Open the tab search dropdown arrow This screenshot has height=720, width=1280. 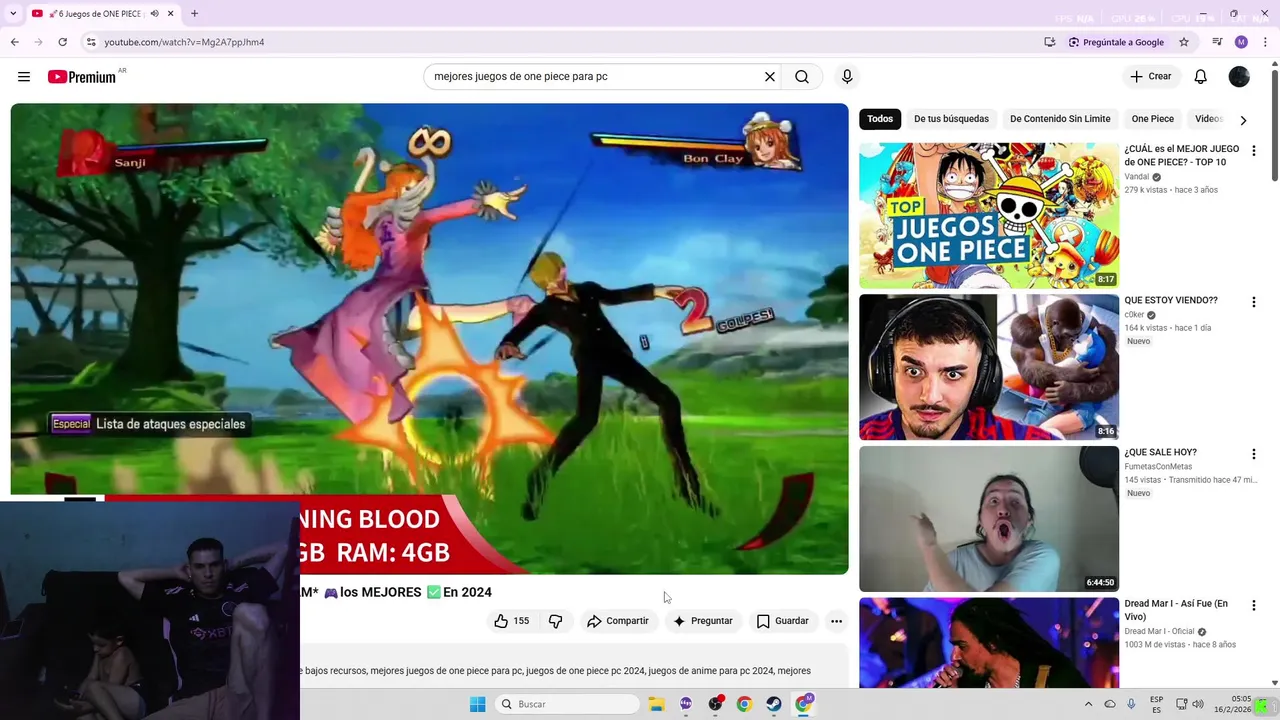point(13,14)
